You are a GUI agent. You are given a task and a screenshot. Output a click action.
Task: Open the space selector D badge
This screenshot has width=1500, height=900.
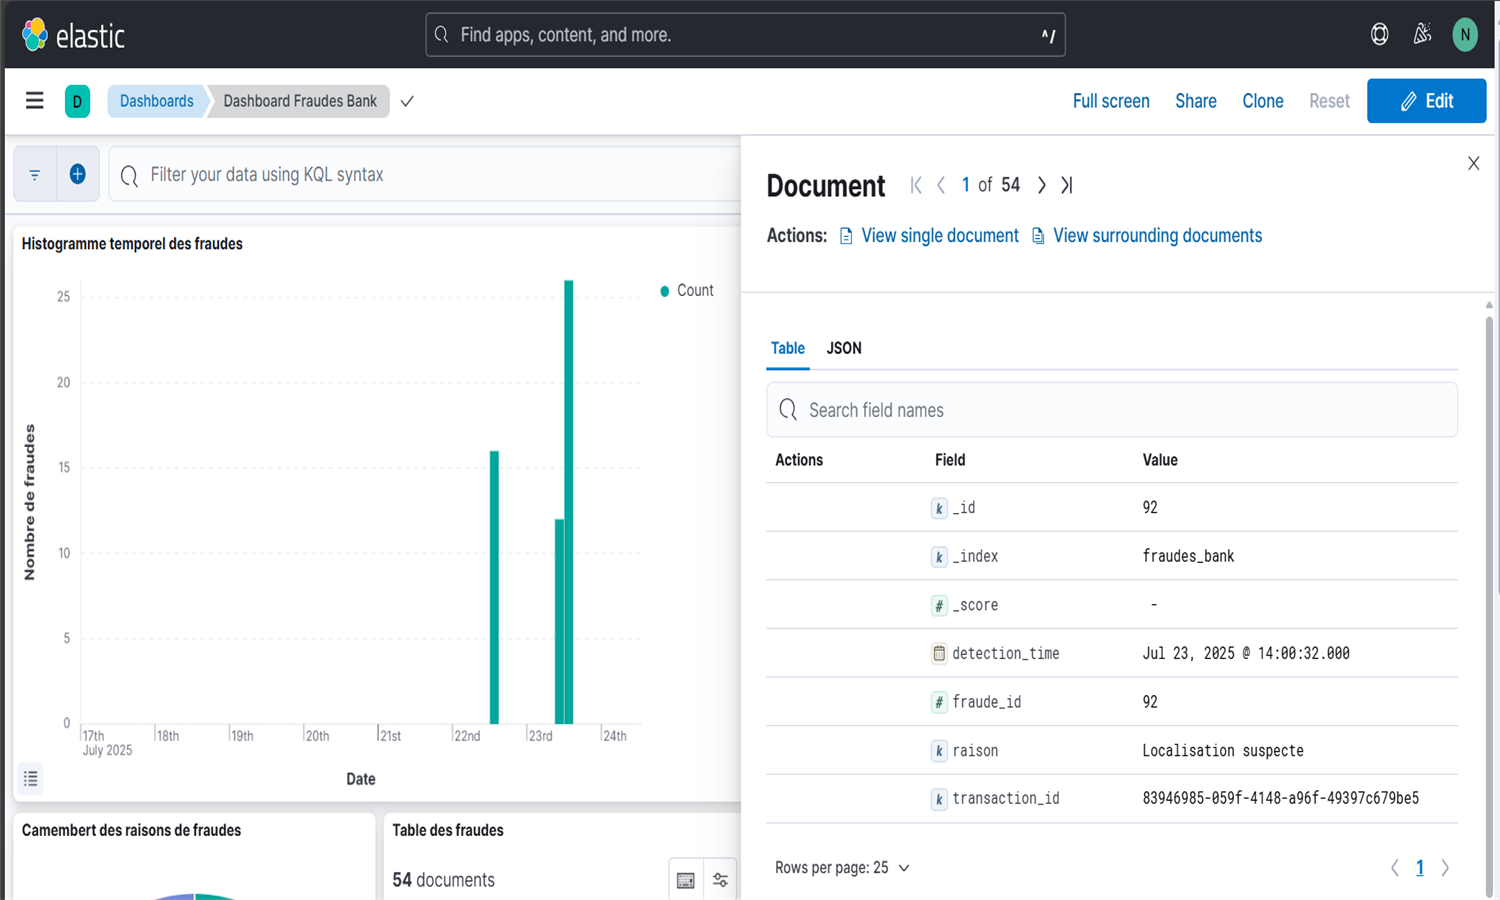[x=77, y=101]
